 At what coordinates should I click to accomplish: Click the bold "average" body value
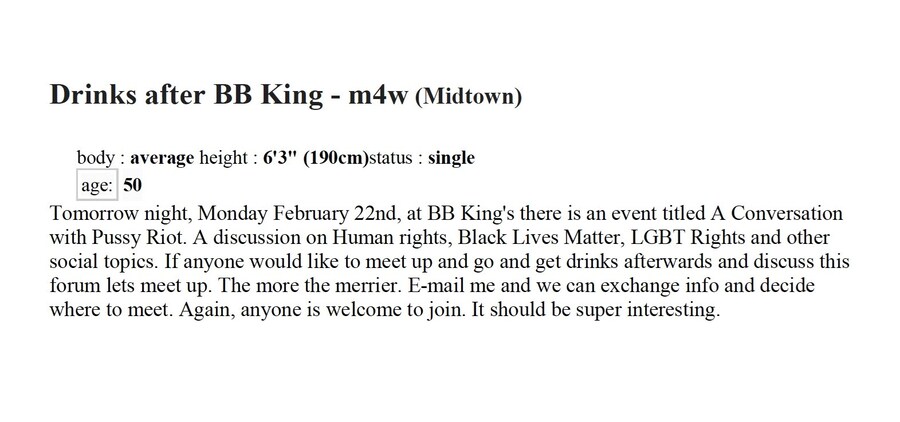162,158
